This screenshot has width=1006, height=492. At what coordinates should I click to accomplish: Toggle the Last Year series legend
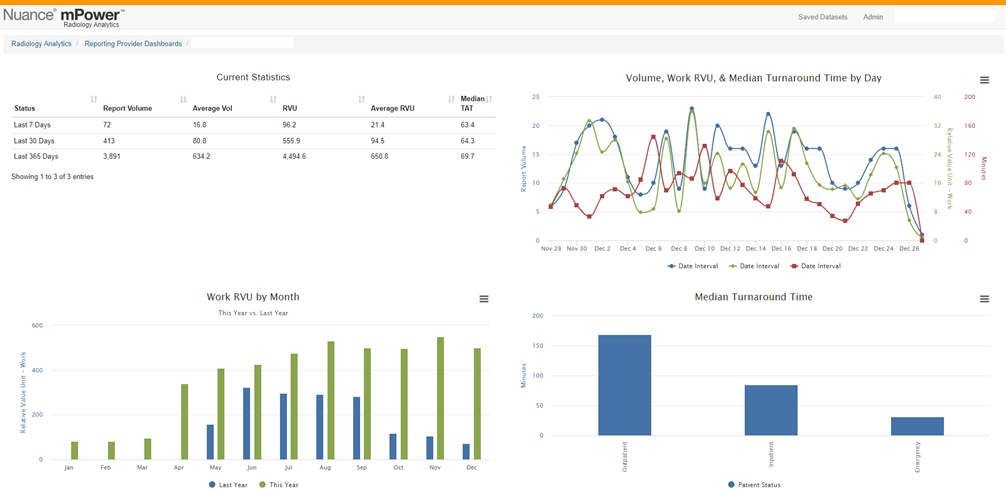tap(228, 485)
